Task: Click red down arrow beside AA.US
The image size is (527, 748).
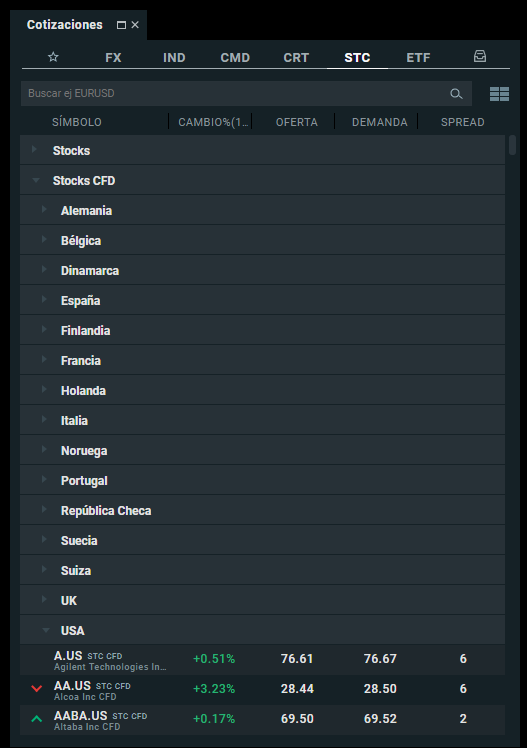Action: (x=37, y=688)
